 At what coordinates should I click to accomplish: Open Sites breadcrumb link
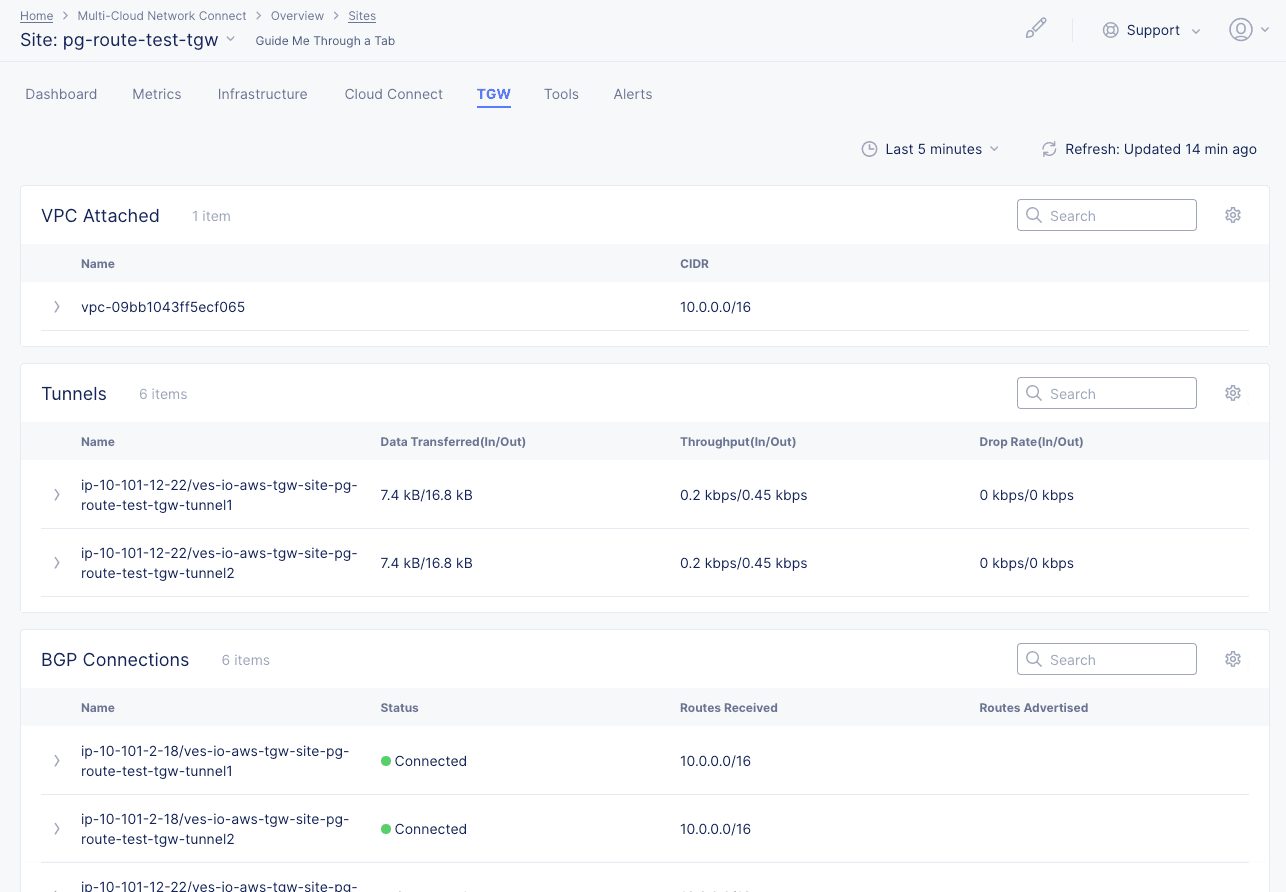[362, 16]
